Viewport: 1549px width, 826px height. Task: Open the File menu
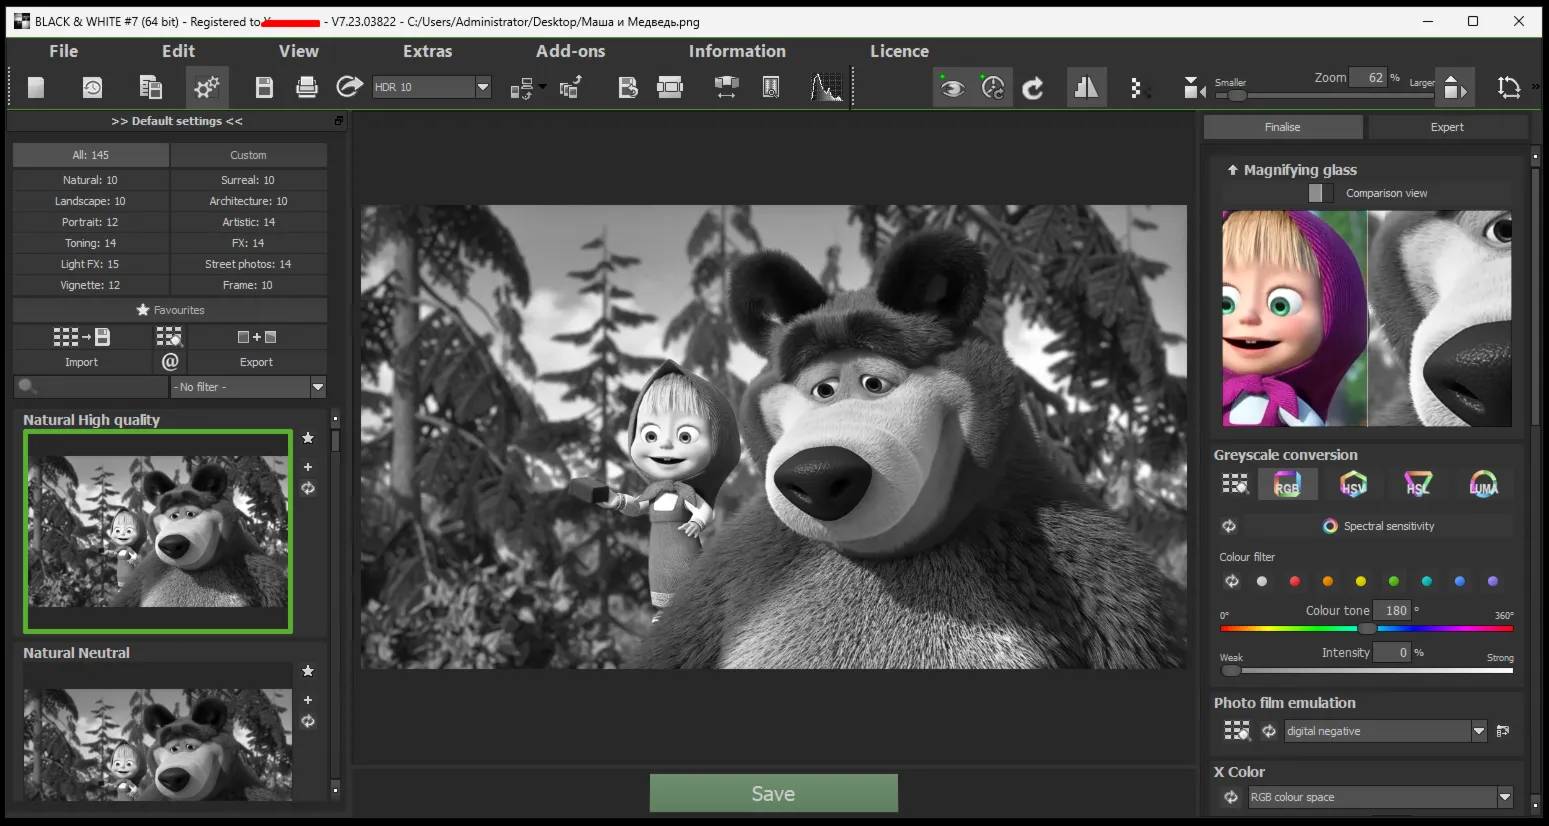click(63, 51)
